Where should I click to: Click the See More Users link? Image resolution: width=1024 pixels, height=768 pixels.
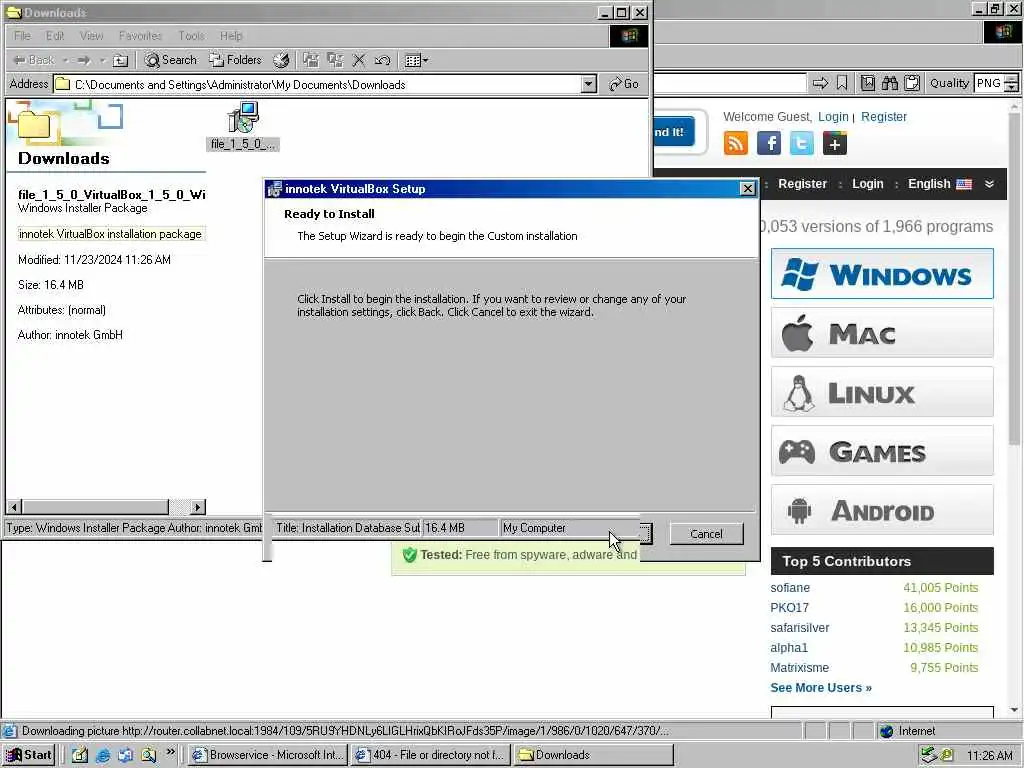tap(821, 688)
